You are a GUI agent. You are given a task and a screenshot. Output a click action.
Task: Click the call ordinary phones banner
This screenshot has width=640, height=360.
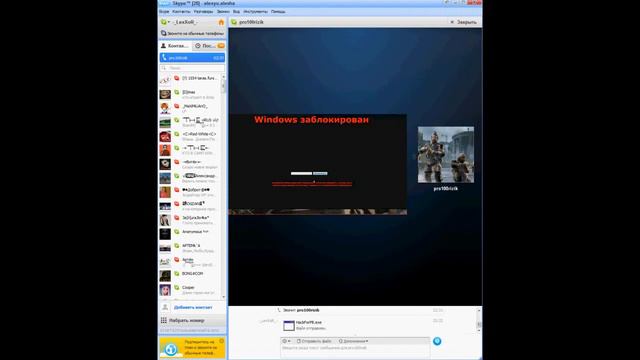click(x=192, y=33)
